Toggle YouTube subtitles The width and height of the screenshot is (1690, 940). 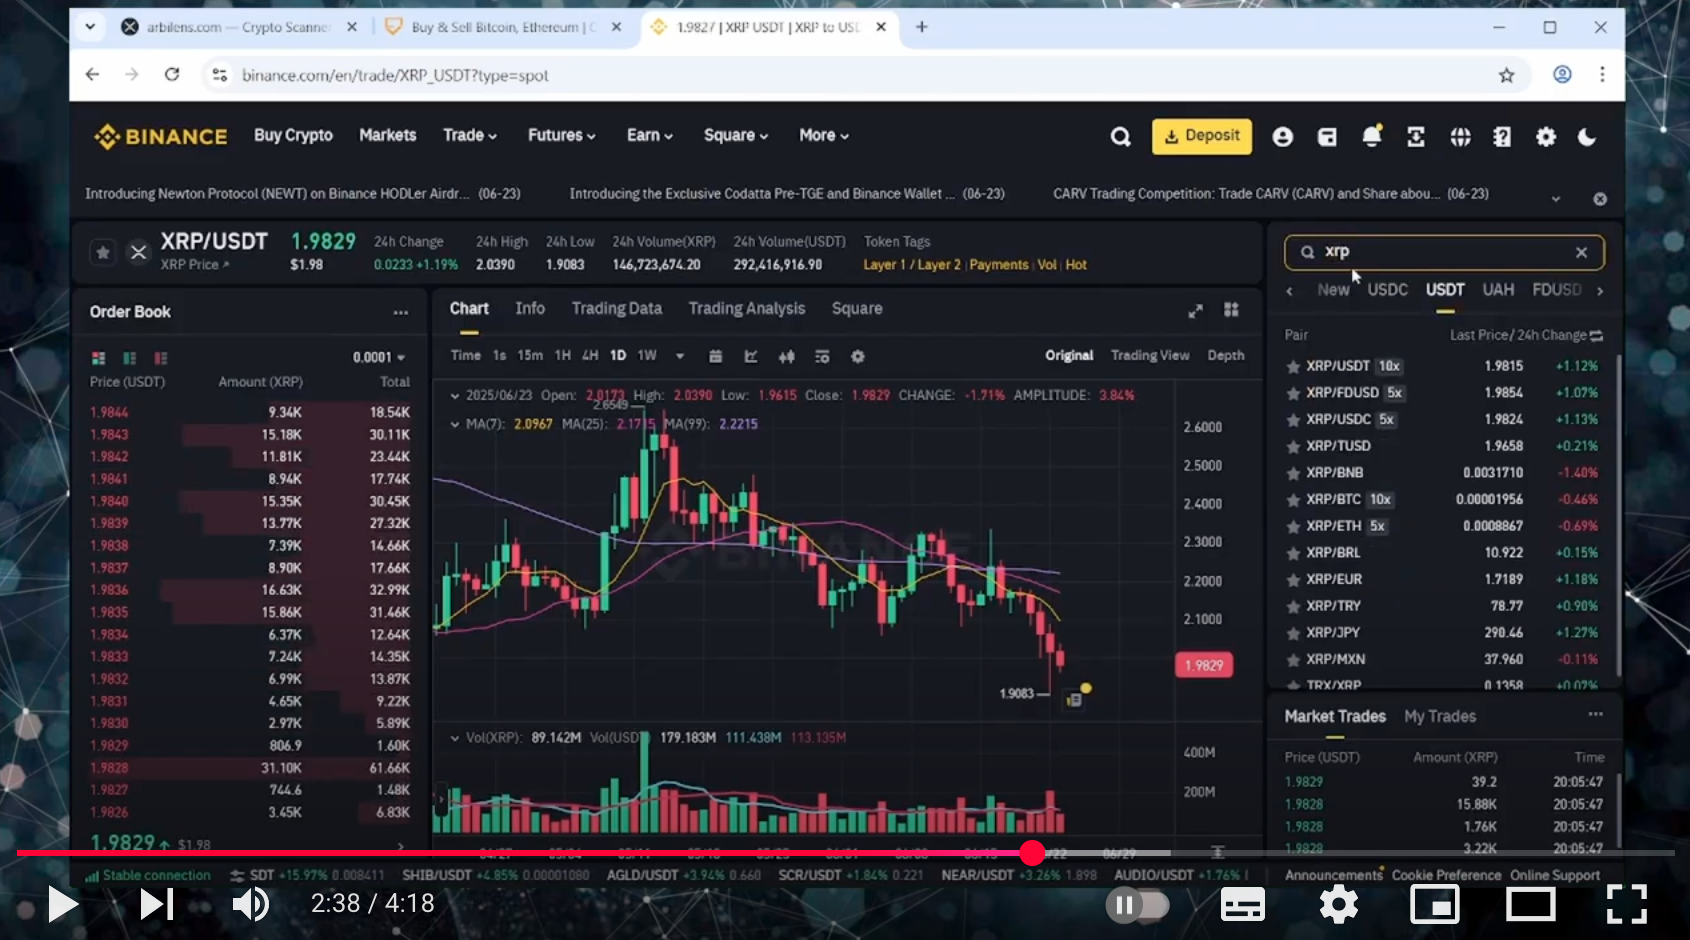point(1243,905)
